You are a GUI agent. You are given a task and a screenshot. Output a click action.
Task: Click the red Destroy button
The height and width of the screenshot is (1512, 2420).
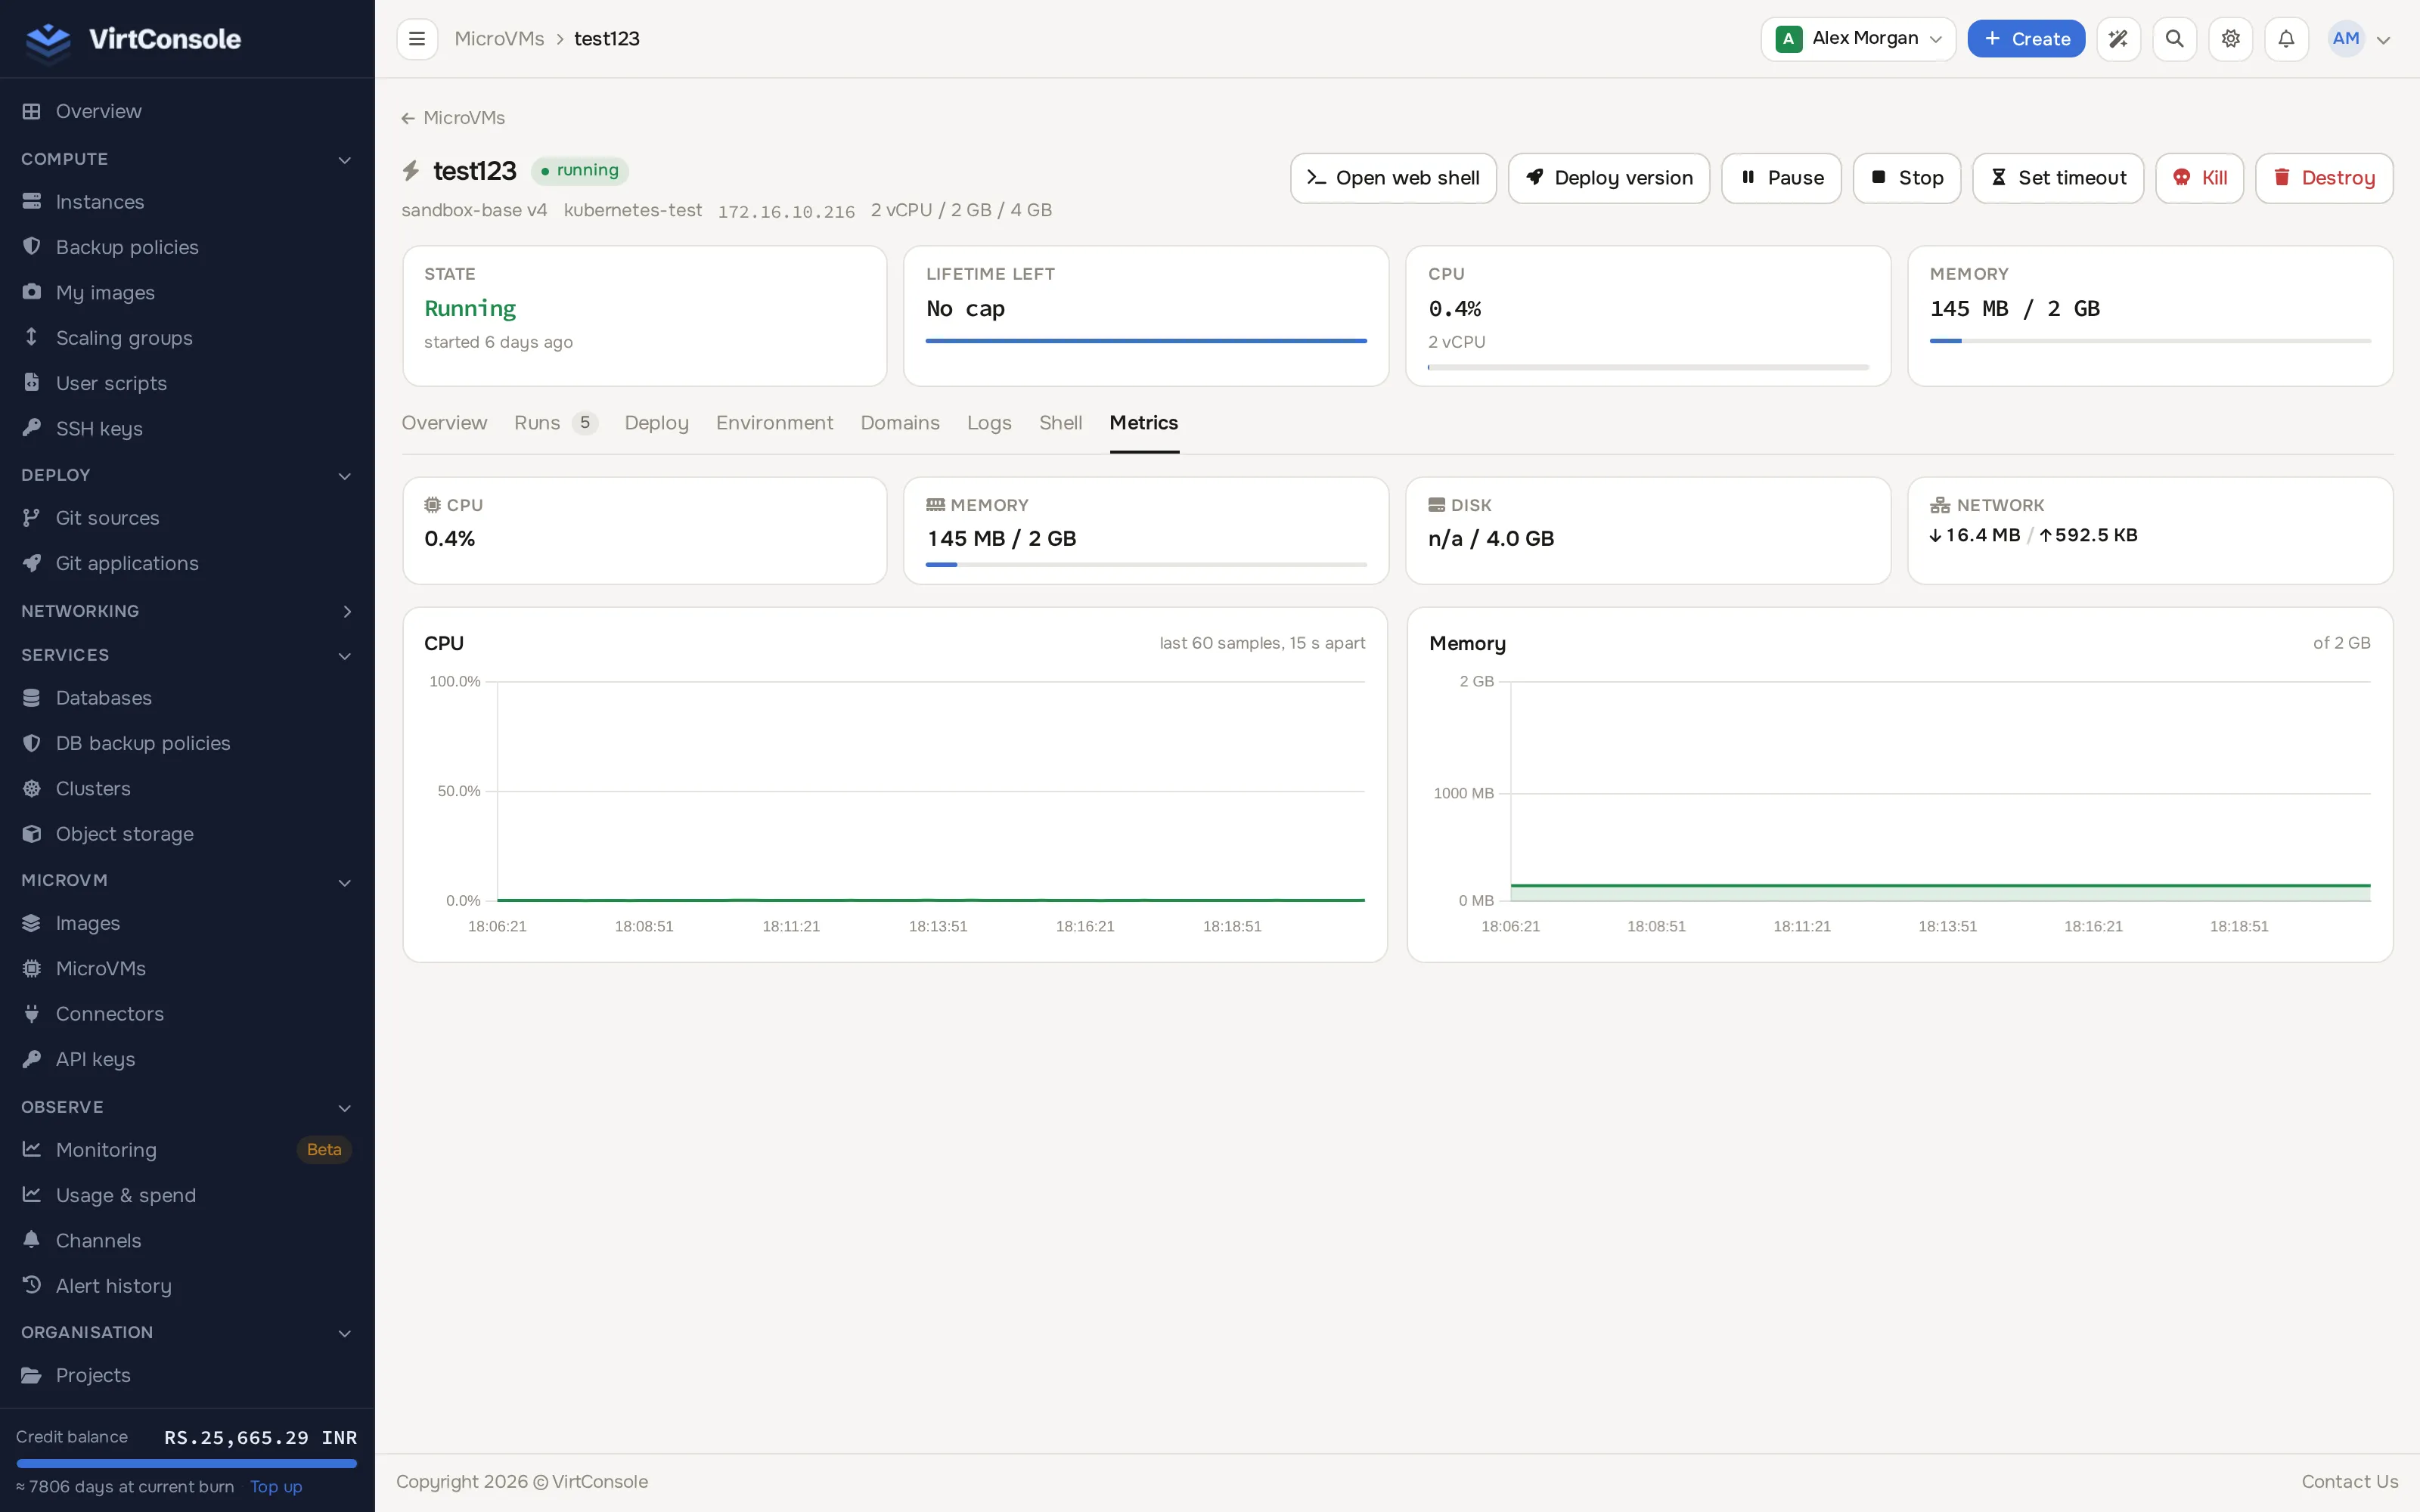(x=2324, y=178)
